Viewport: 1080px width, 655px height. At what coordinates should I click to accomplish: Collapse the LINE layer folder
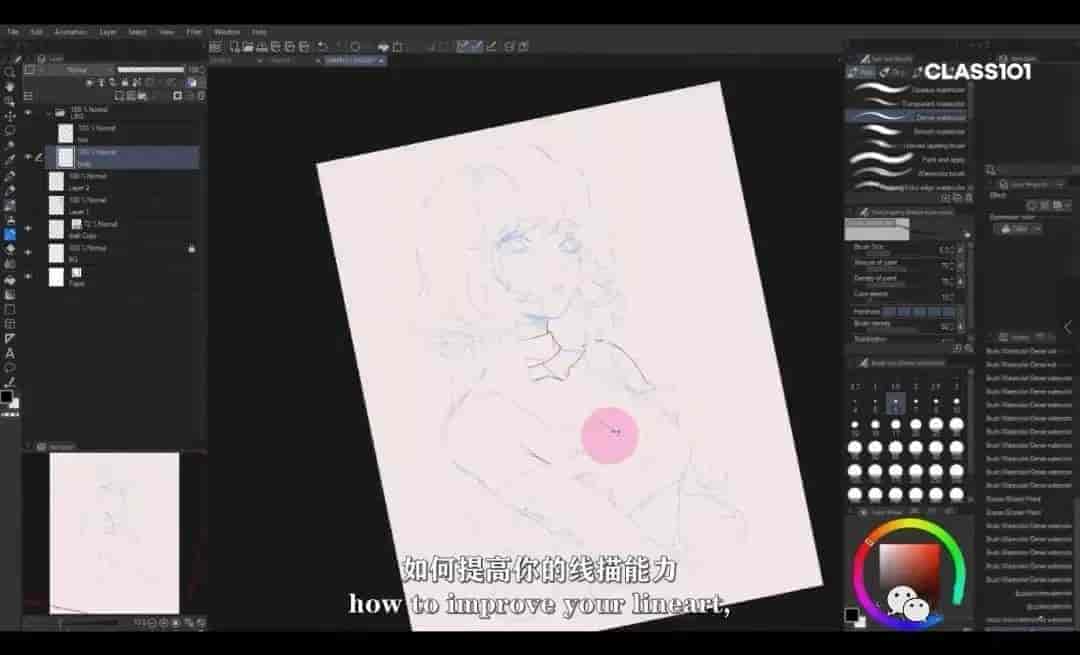pyautogui.click(x=50, y=112)
